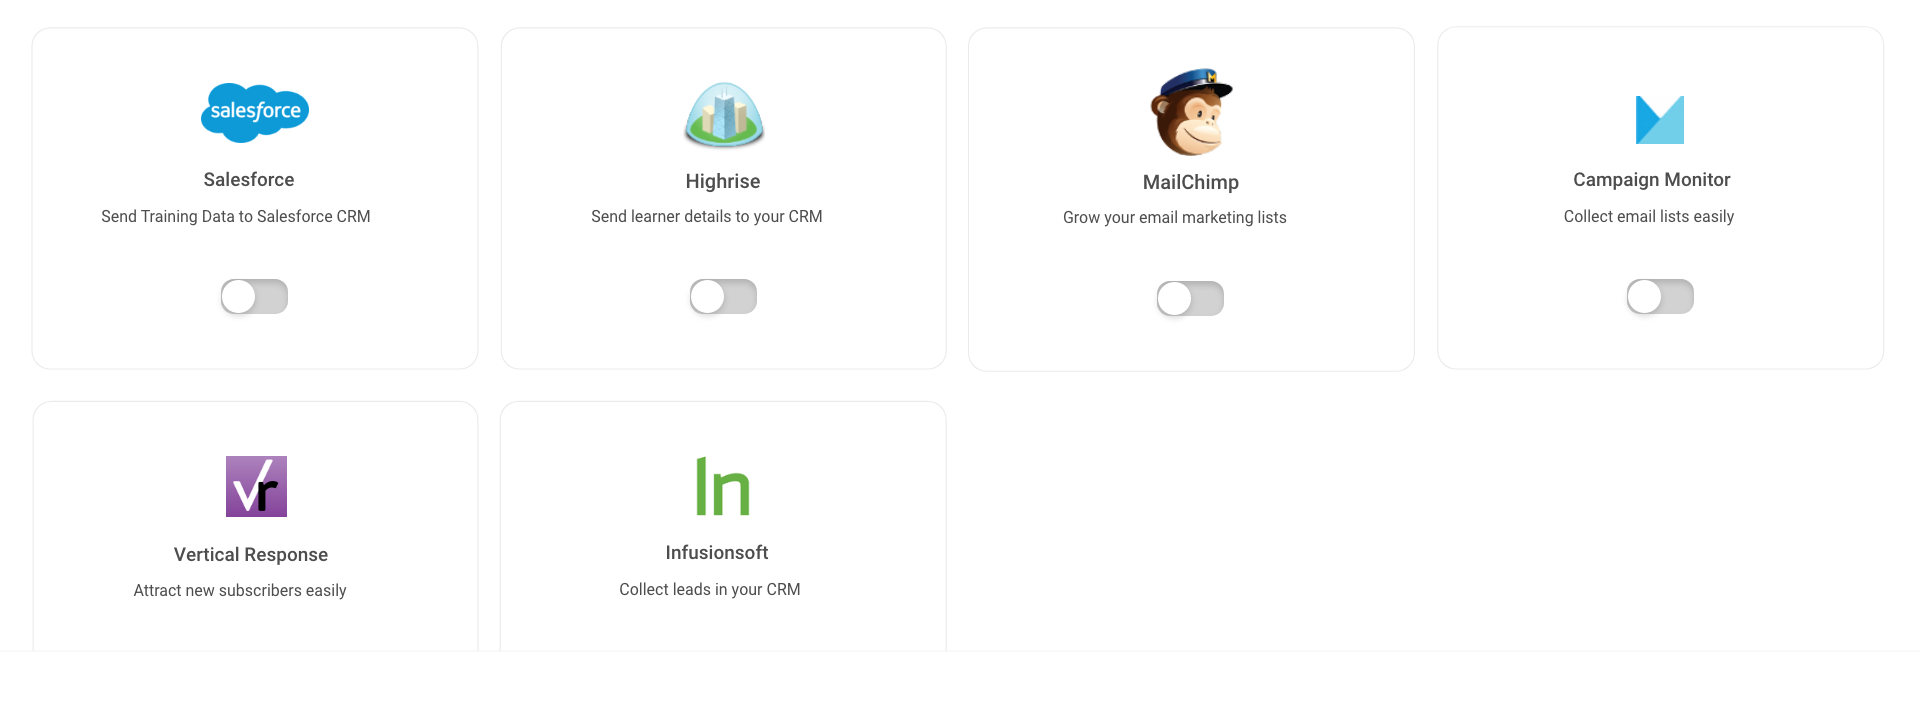Open the Vertical Response title
The image size is (1920, 707).
[251, 555]
